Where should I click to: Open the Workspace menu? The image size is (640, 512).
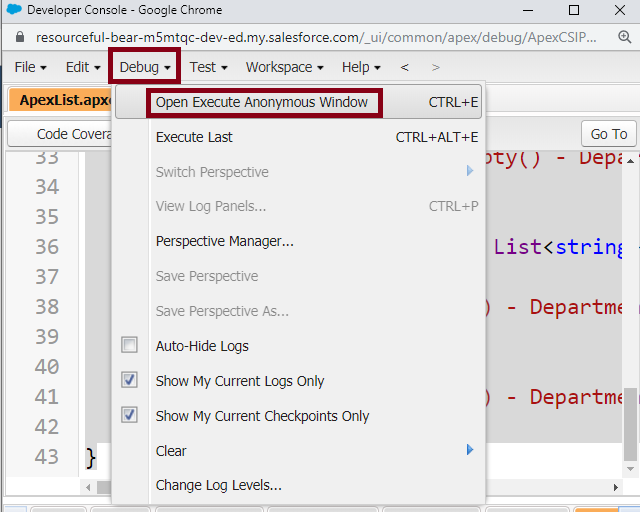[x=284, y=67]
